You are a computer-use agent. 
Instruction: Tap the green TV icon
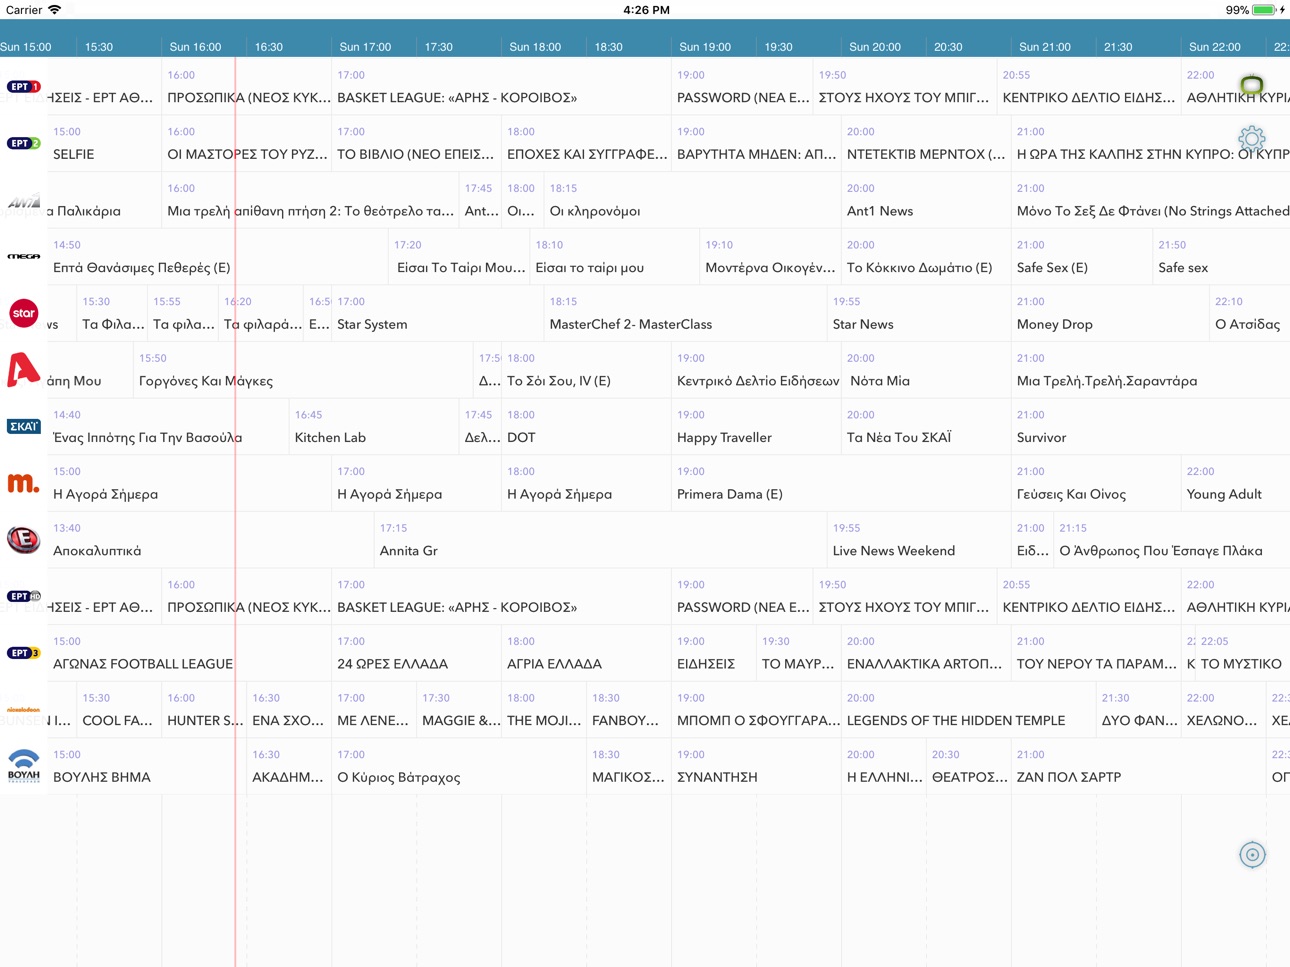click(1252, 85)
